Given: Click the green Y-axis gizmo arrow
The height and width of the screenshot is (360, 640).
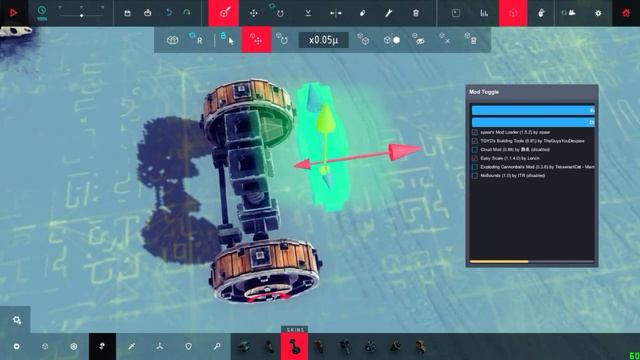Looking at the screenshot, I should click(x=325, y=118).
